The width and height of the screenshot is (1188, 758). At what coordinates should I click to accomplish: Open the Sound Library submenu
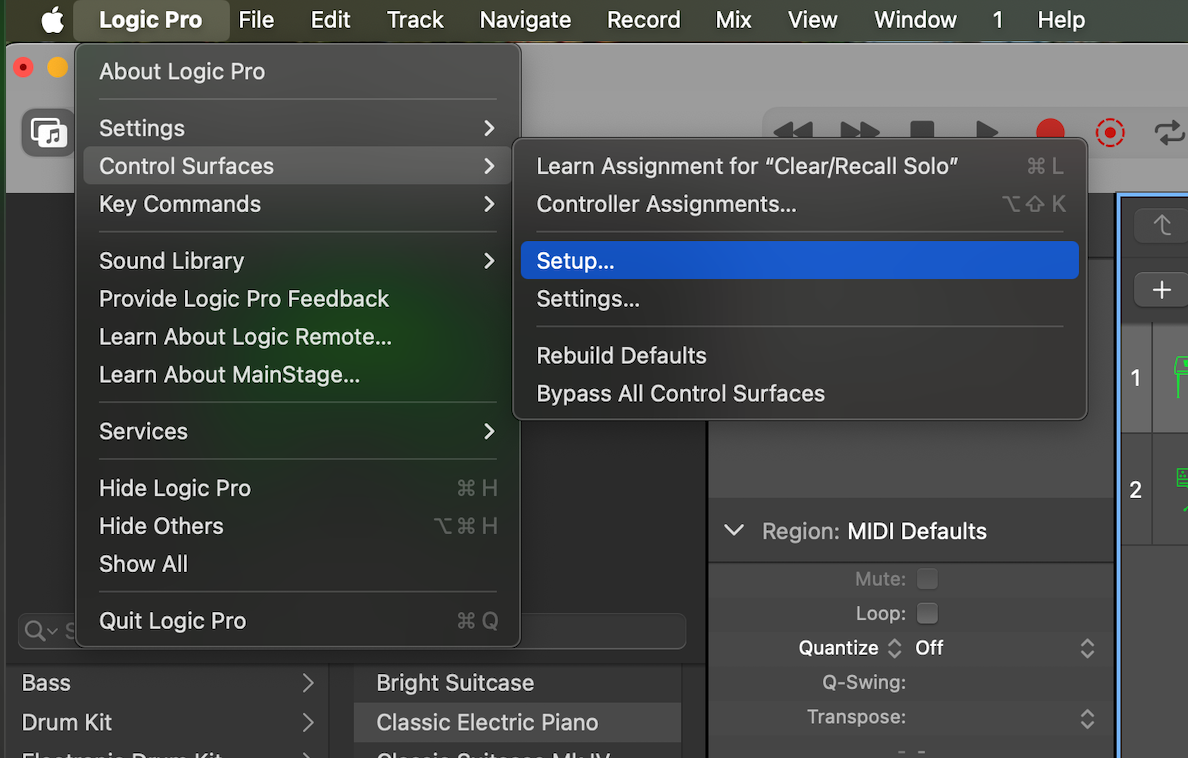298,261
